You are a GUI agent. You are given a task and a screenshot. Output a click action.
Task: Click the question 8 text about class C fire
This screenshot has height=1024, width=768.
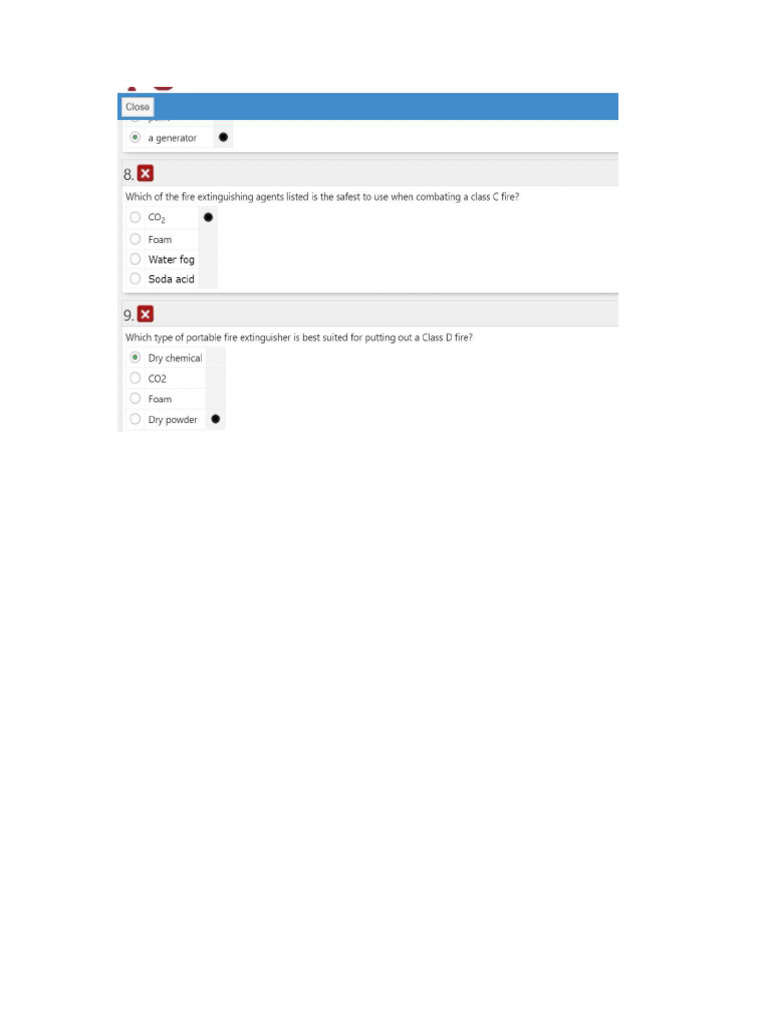coord(322,197)
